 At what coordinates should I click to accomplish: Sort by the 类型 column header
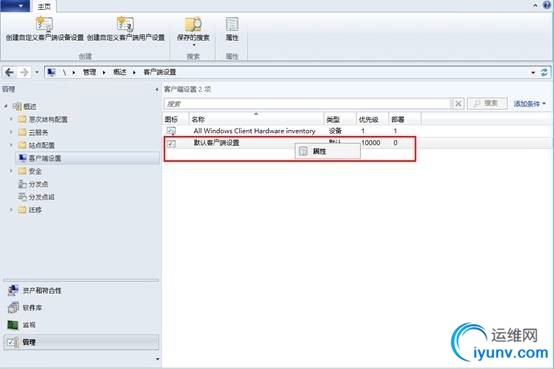340,119
